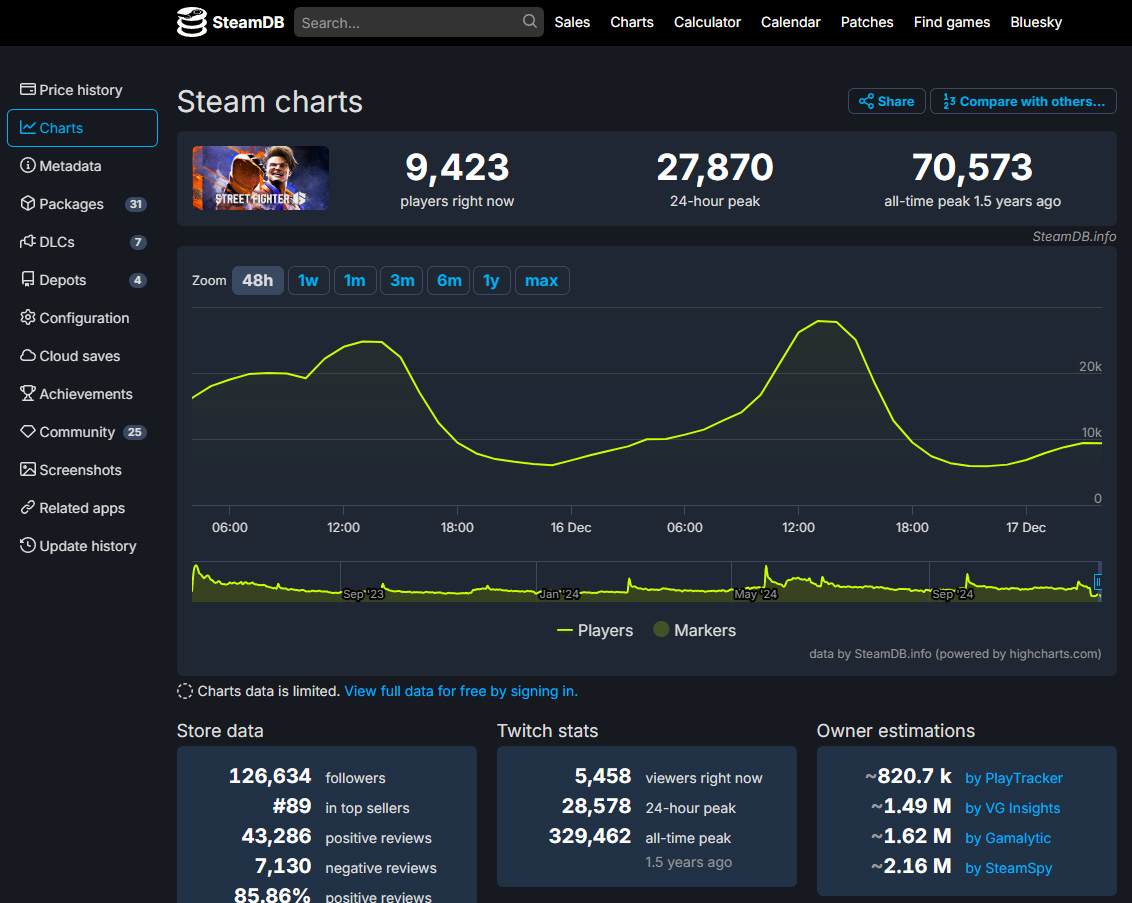Screen dimensions: 1132x903
Task: Click the 5,458 viewers right now value
Action: [x=603, y=776]
